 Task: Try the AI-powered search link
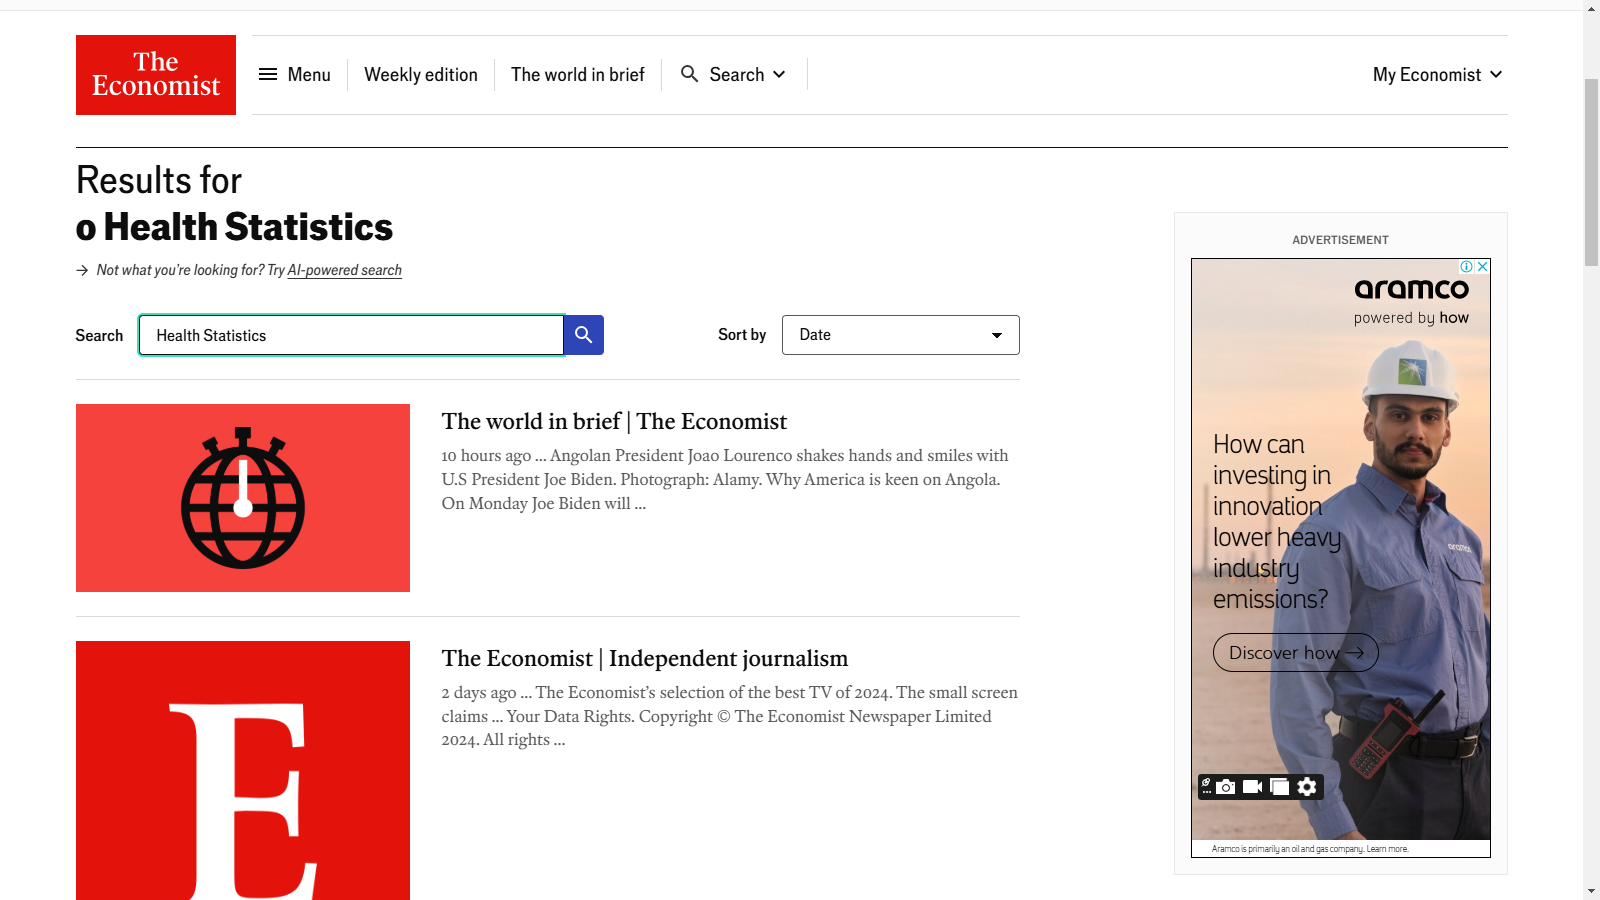(x=344, y=270)
